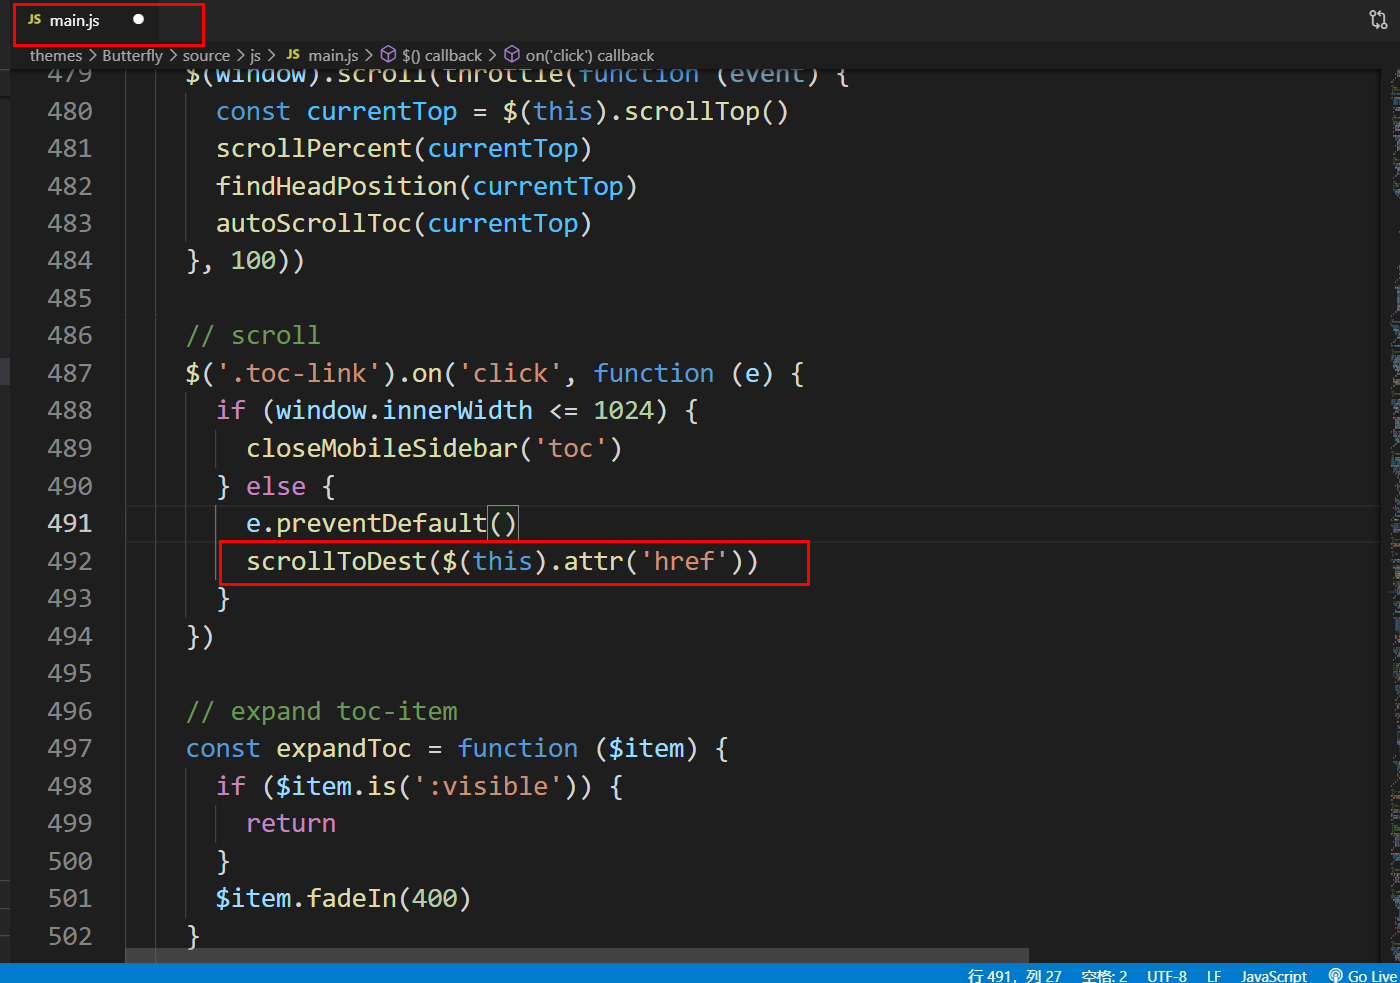Screen dimensions: 1400x983
Task: Click 'currentTop' in the const declaration line
Action: pos(382,111)
